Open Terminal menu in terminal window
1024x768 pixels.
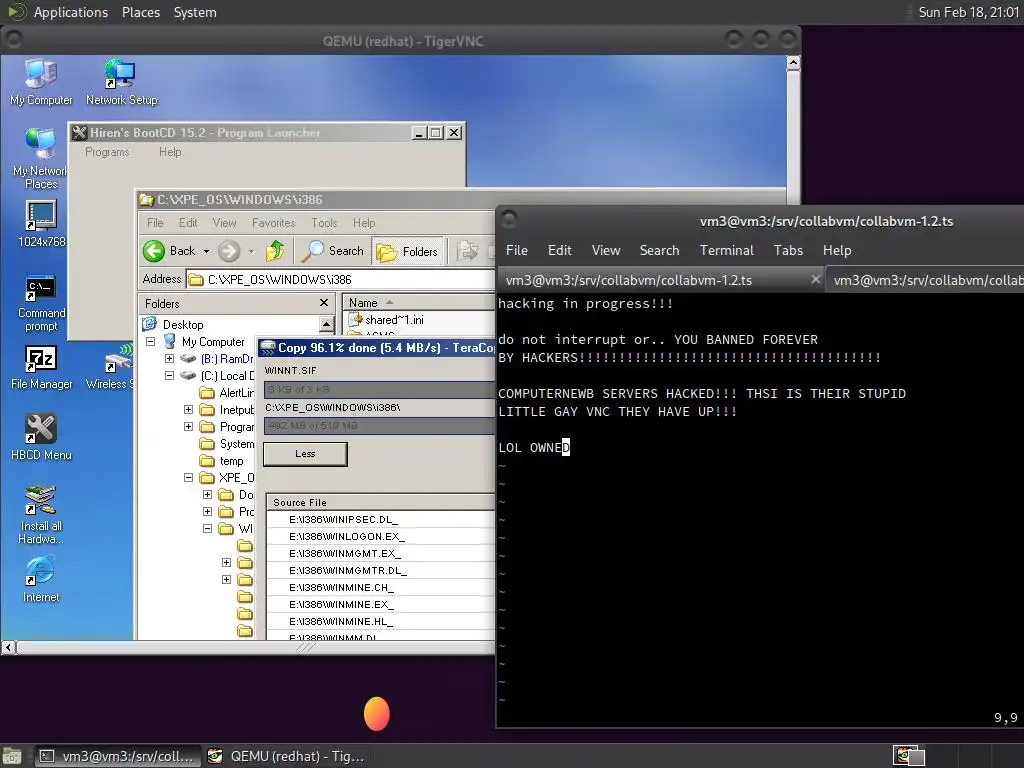(727, 250)
